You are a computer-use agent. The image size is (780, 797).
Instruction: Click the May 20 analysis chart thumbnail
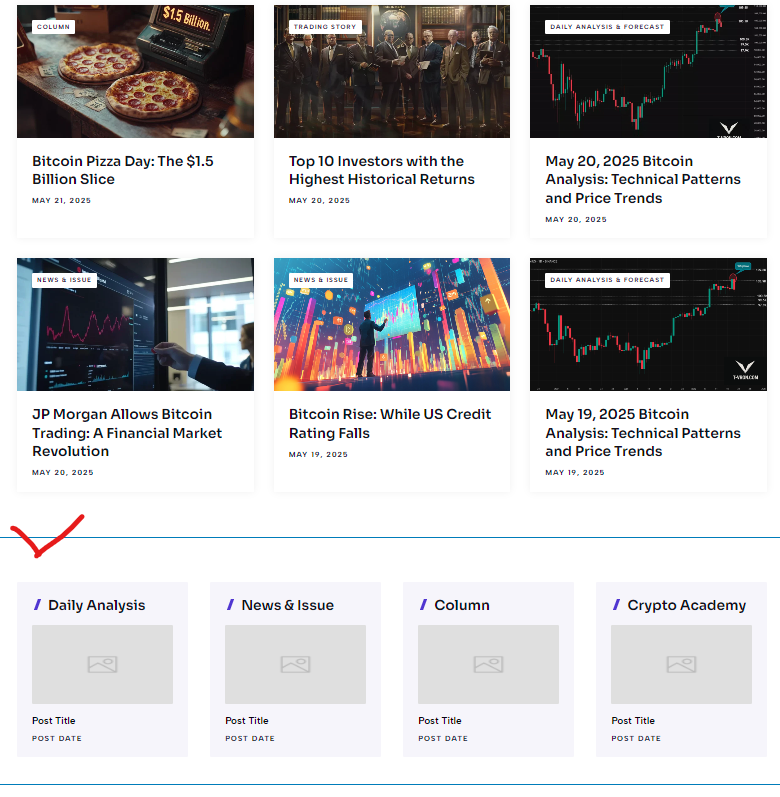pos(648,72)
